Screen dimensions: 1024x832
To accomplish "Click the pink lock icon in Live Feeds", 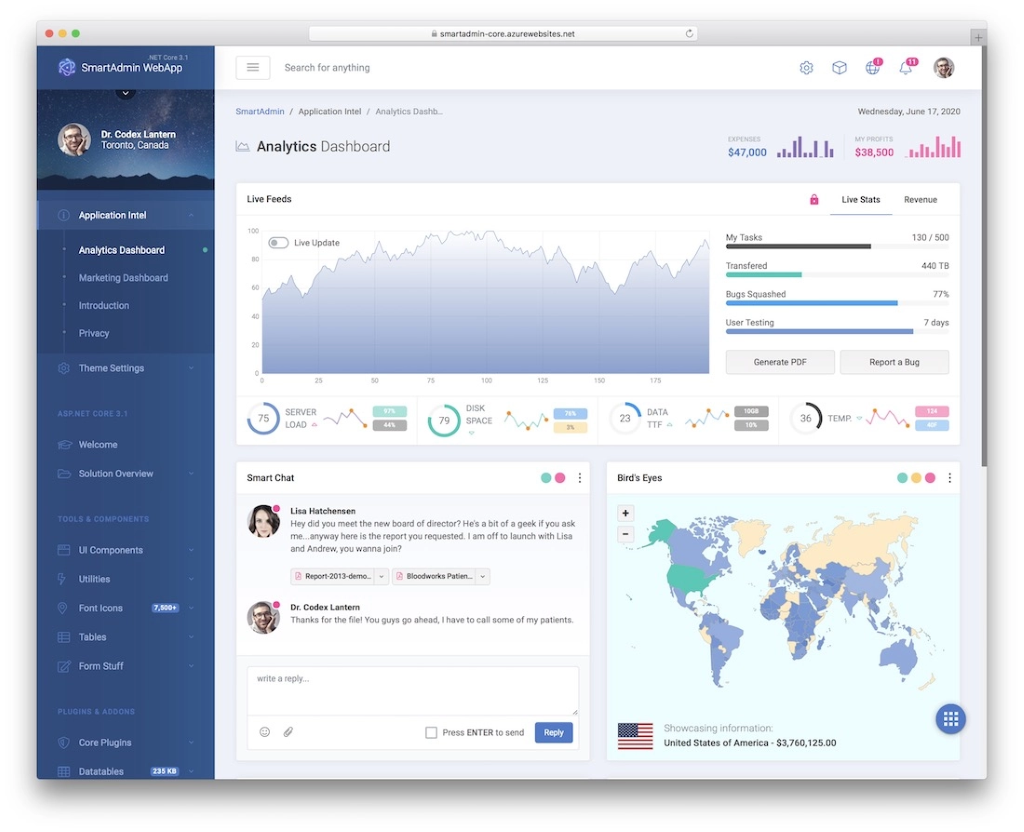I will pyautogui.click(x=814, y=200).
